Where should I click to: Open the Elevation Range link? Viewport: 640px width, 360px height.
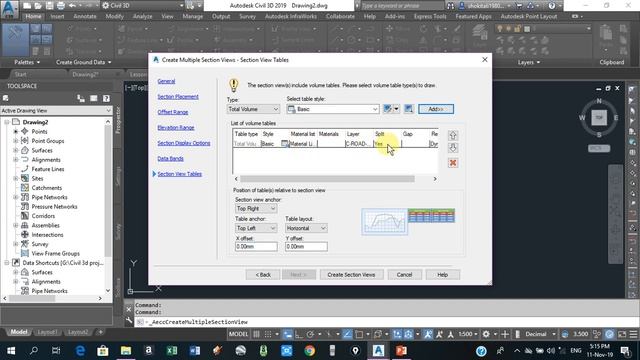[176, 127]
